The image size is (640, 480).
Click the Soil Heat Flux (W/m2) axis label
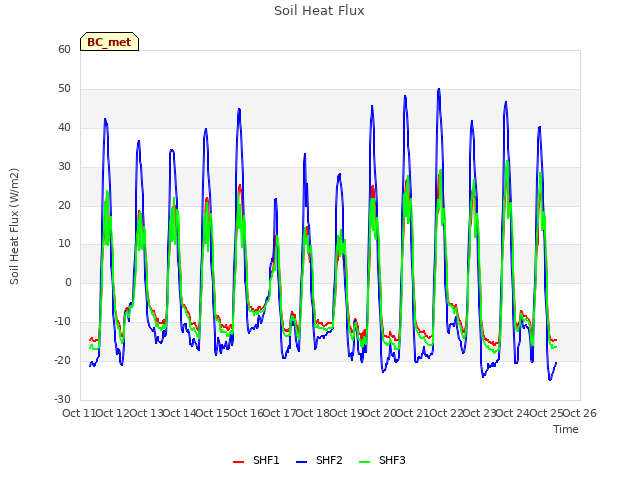[14, 226]
